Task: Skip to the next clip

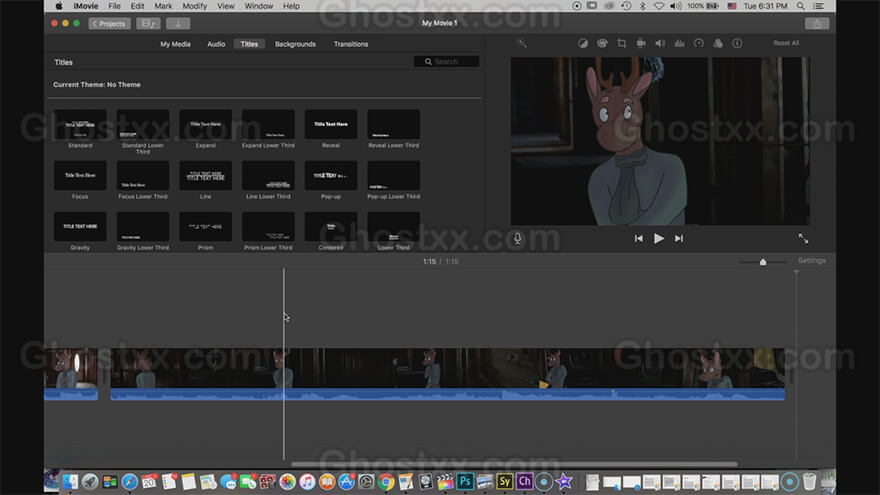Action: click(x=679, y=239)
